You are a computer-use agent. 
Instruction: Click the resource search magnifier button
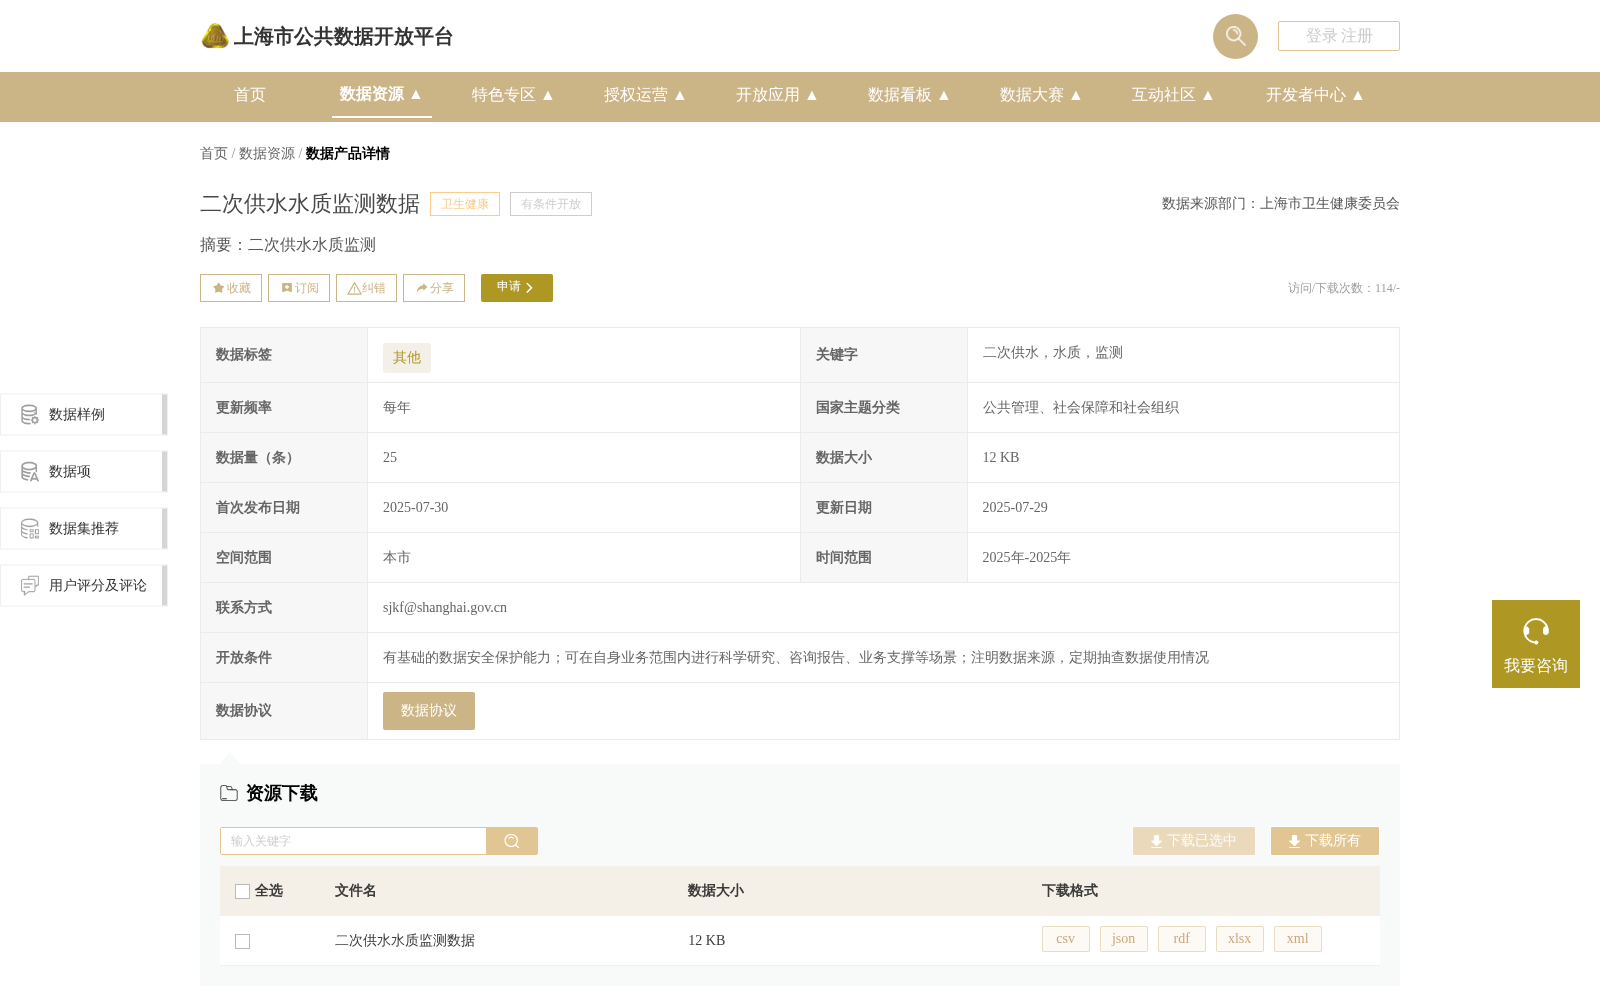pos(512,841)
